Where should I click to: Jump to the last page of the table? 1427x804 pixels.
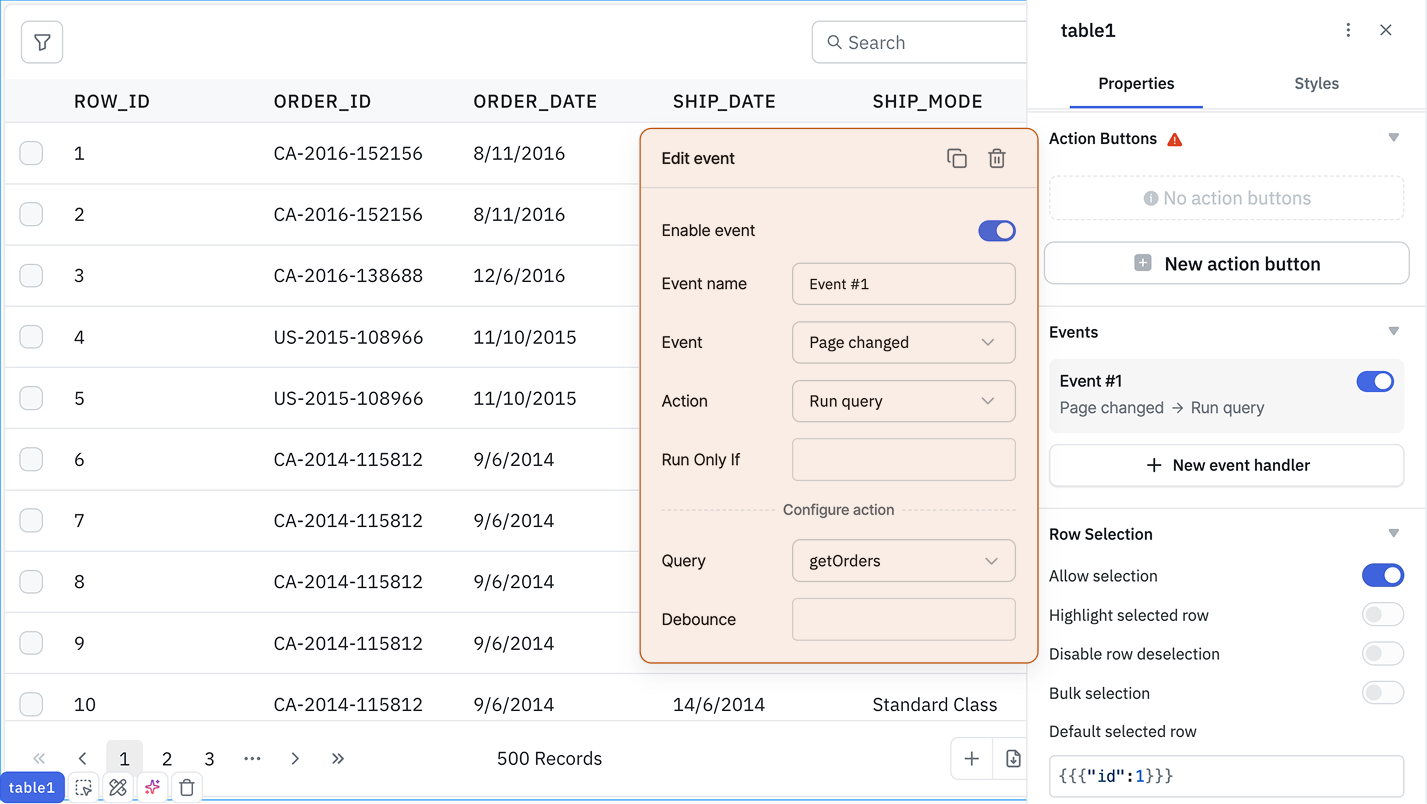(338, 759)
